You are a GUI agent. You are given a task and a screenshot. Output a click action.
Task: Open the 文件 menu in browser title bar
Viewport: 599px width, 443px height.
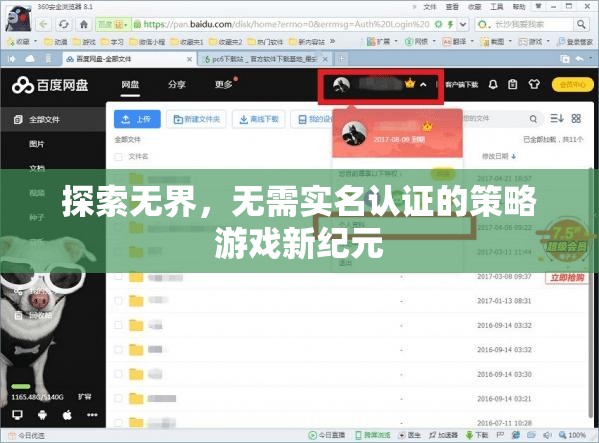[429, 7]
